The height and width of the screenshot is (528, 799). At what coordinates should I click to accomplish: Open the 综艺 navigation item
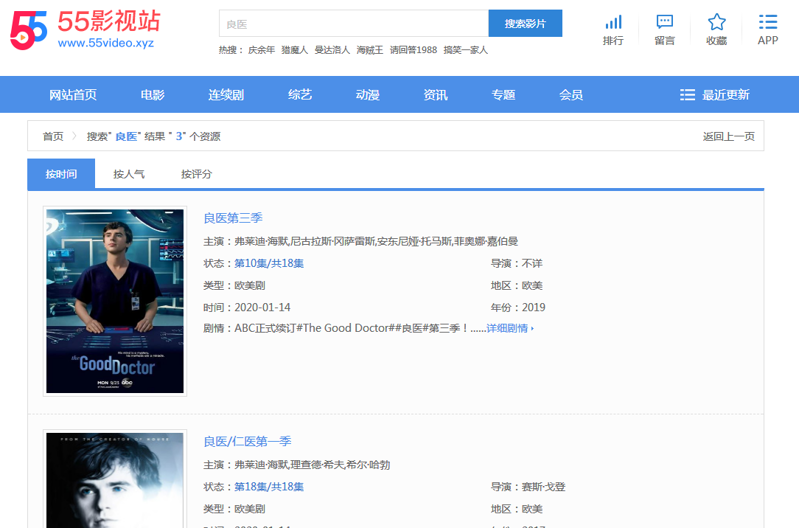(300, 95)
